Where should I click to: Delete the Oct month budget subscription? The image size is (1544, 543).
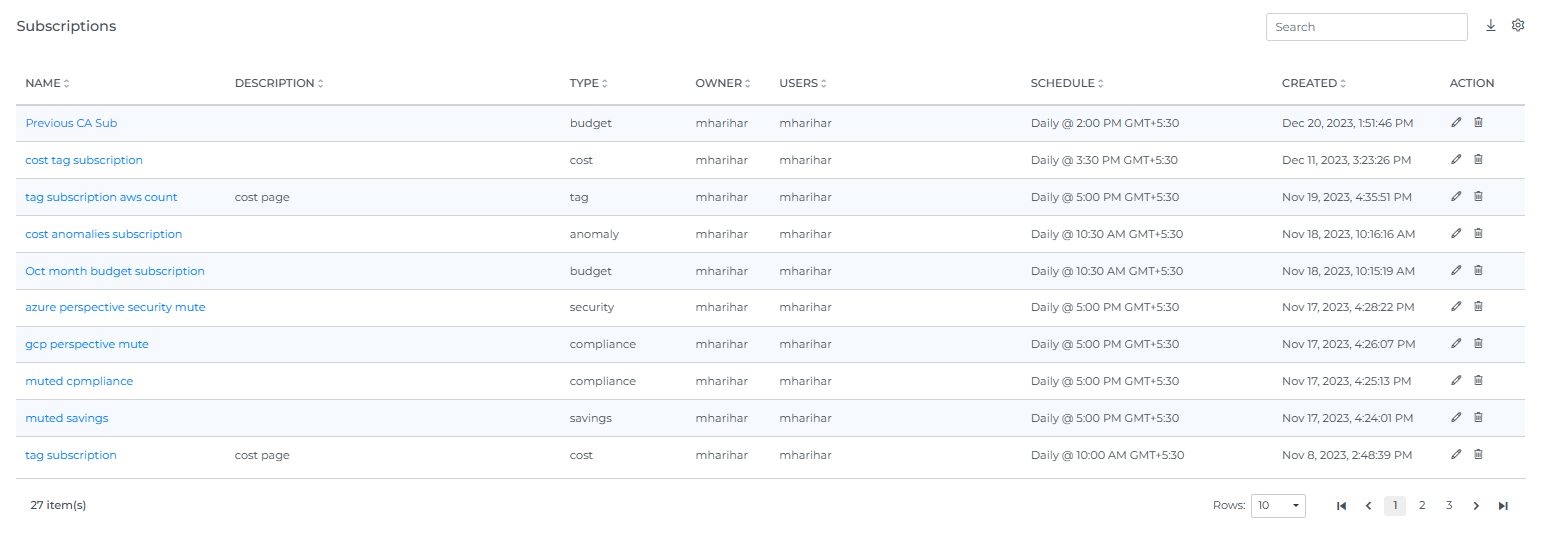click(1478, 271)
